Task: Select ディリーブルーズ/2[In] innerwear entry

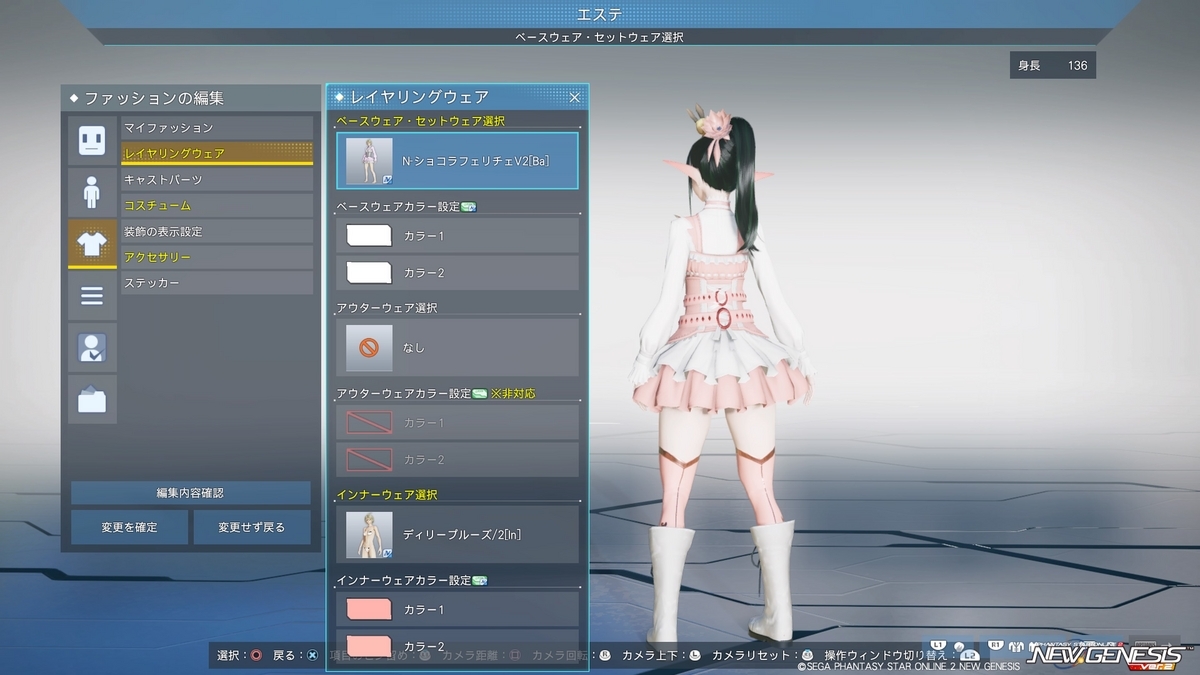Action: (x=457, y=534)
